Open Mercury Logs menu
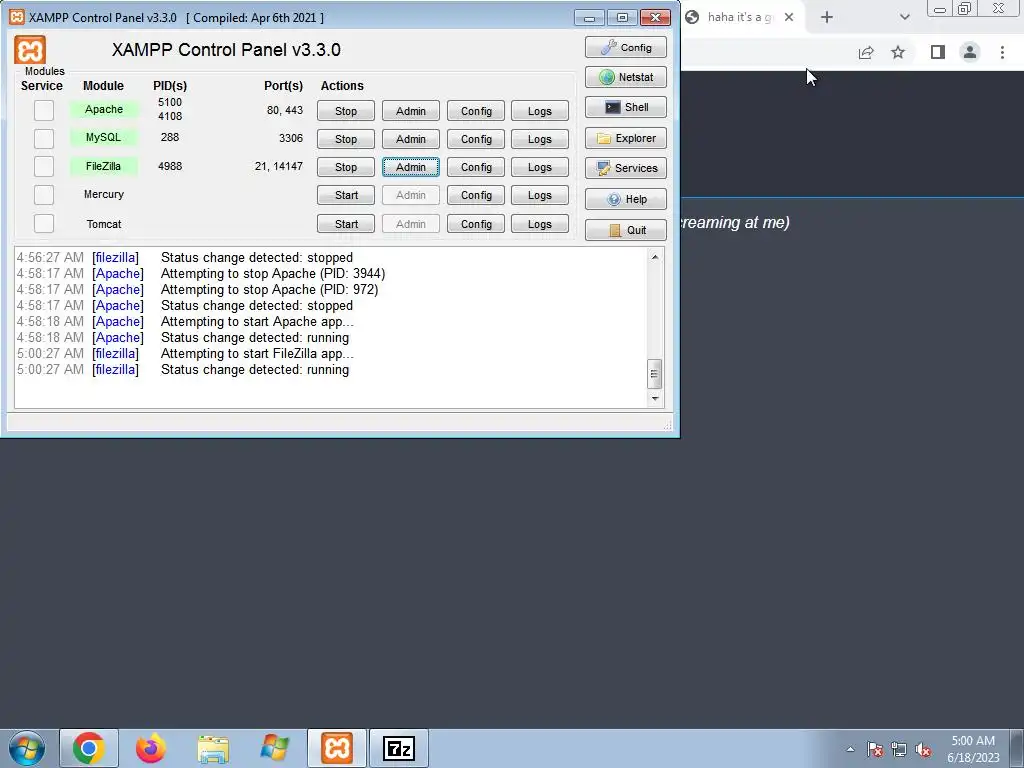Screen dimensions: 1024x768 coord(540,195)
